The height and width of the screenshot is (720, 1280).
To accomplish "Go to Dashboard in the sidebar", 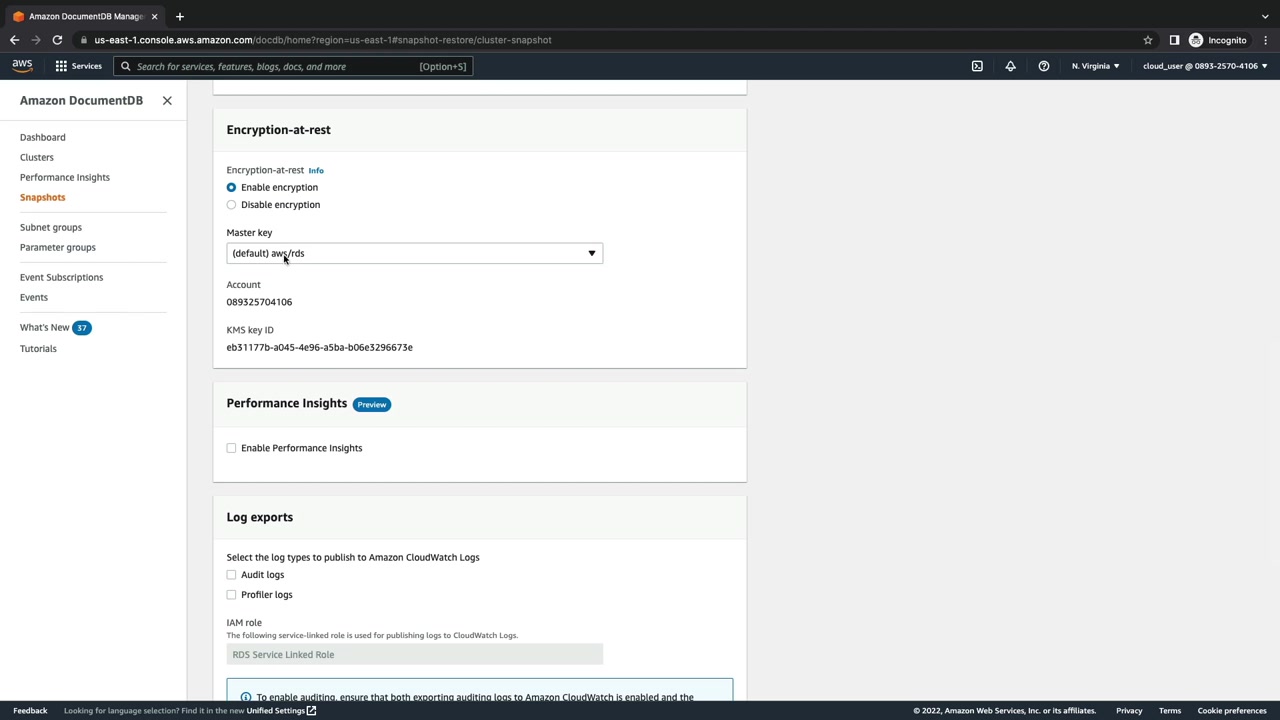I will 42,137.
